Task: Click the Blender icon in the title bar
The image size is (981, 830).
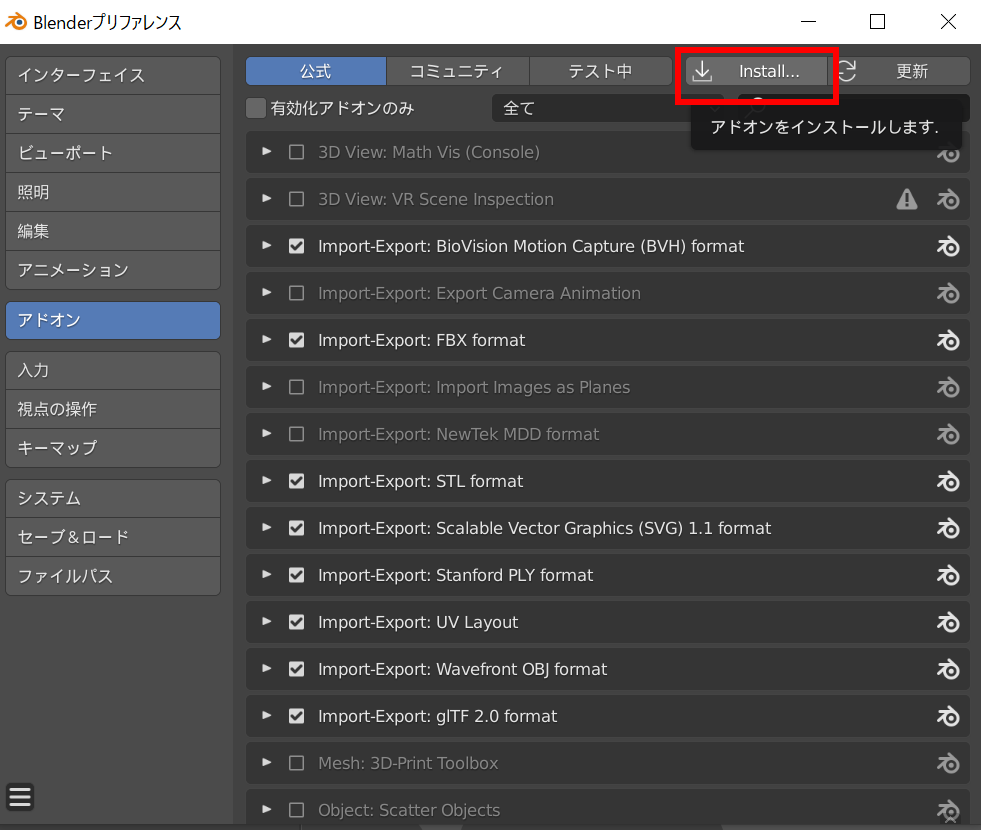Action: pos(16,22)
